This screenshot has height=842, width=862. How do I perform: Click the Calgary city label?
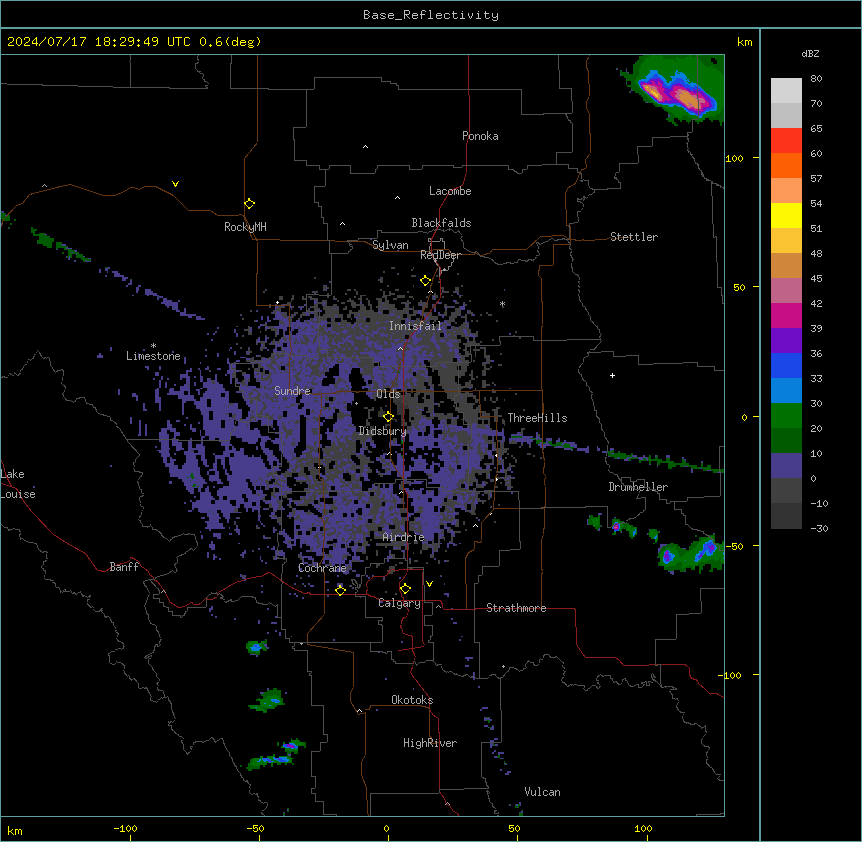tap(399, 603)
